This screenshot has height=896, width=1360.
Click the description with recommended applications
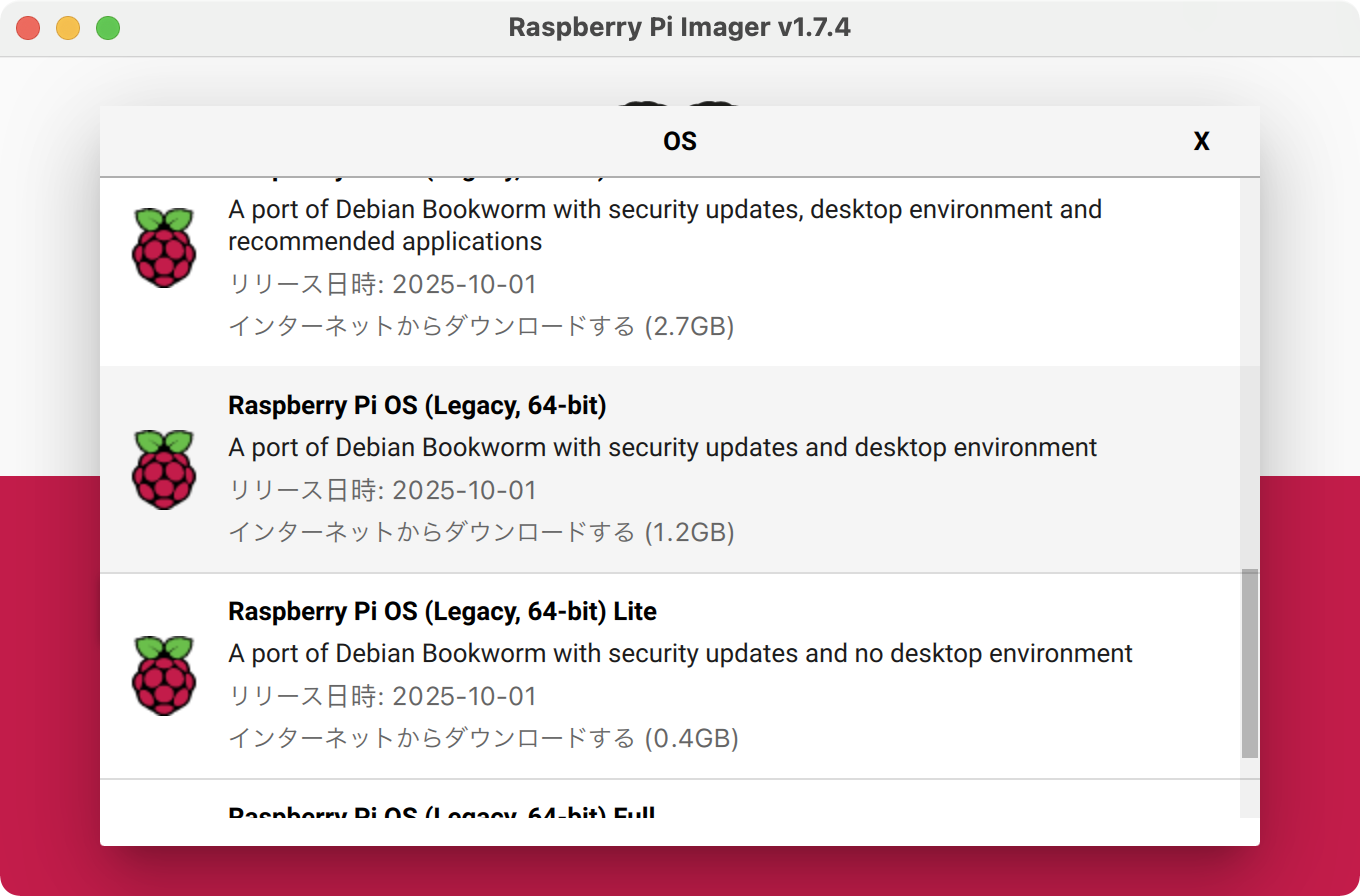click(x=665, y=225)
